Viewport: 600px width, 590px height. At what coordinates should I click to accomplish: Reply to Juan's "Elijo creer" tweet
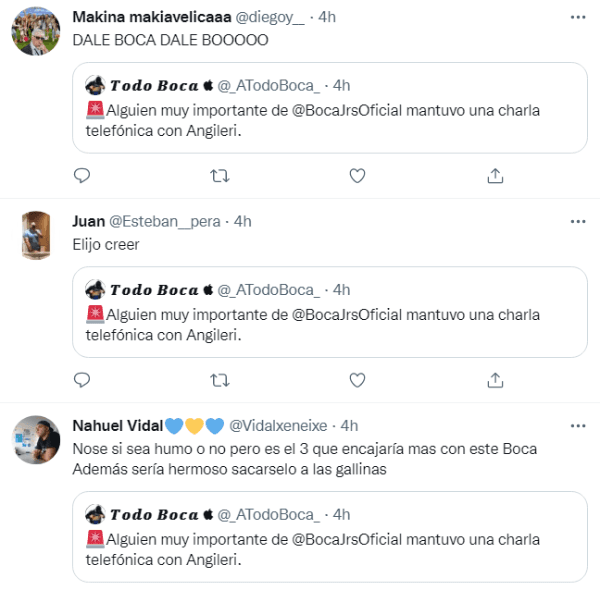(x=82, y=380)
